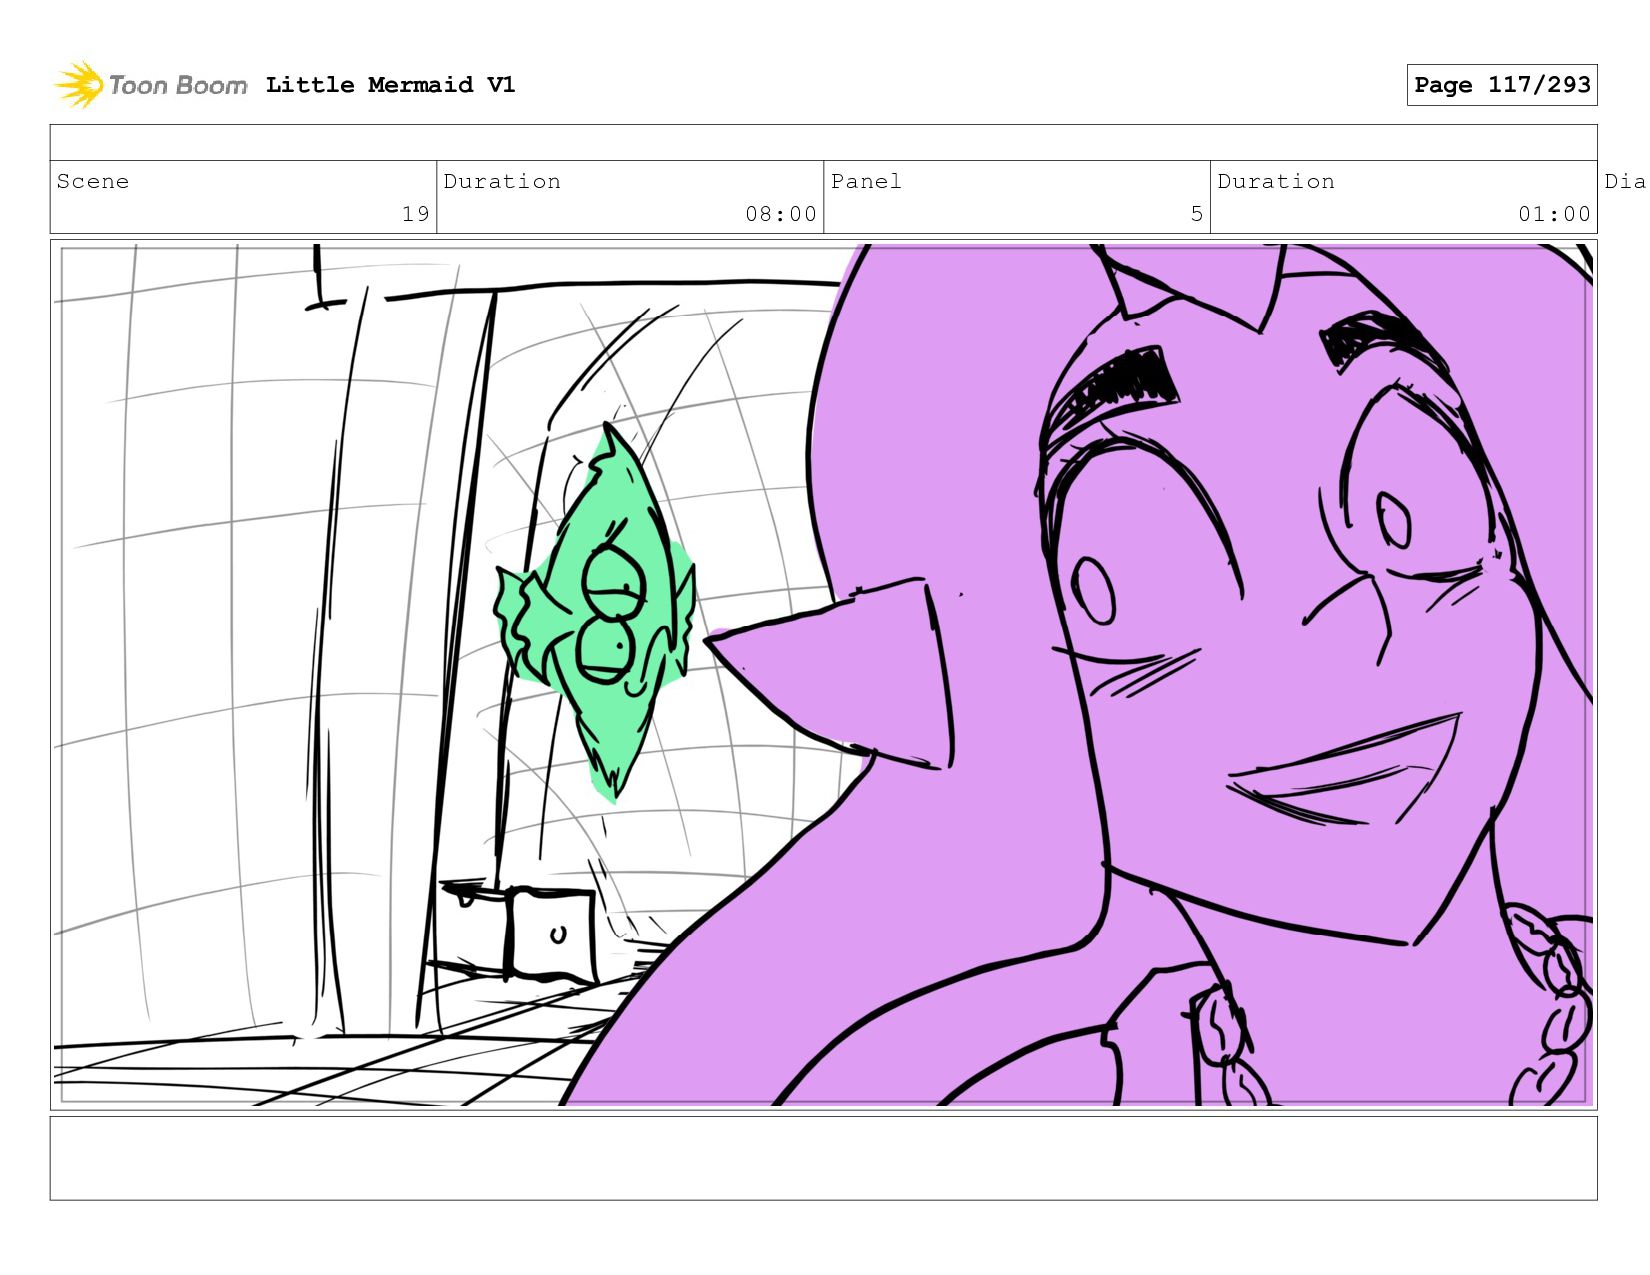Select the scene number value '19'
Screen dimensions: 1650x1275
point(415,214)
